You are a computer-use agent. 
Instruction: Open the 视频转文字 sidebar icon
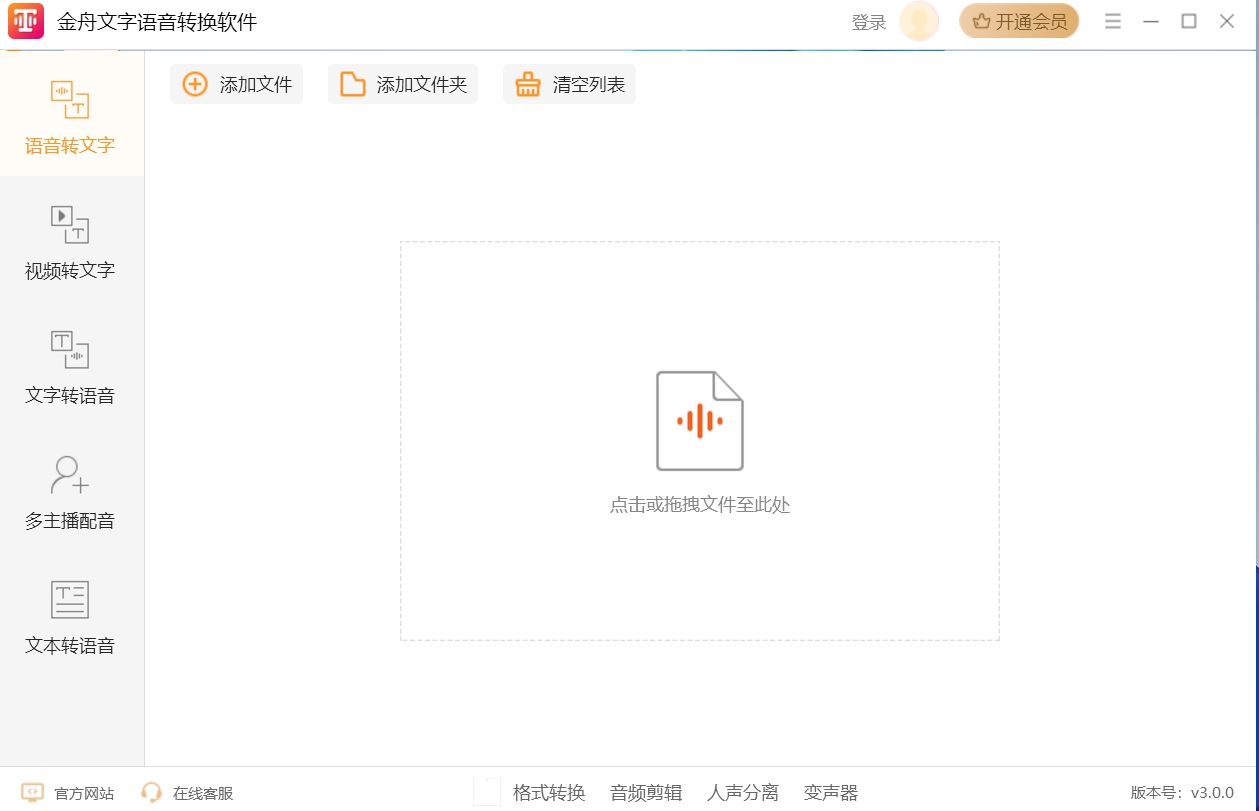pos(70,225)
